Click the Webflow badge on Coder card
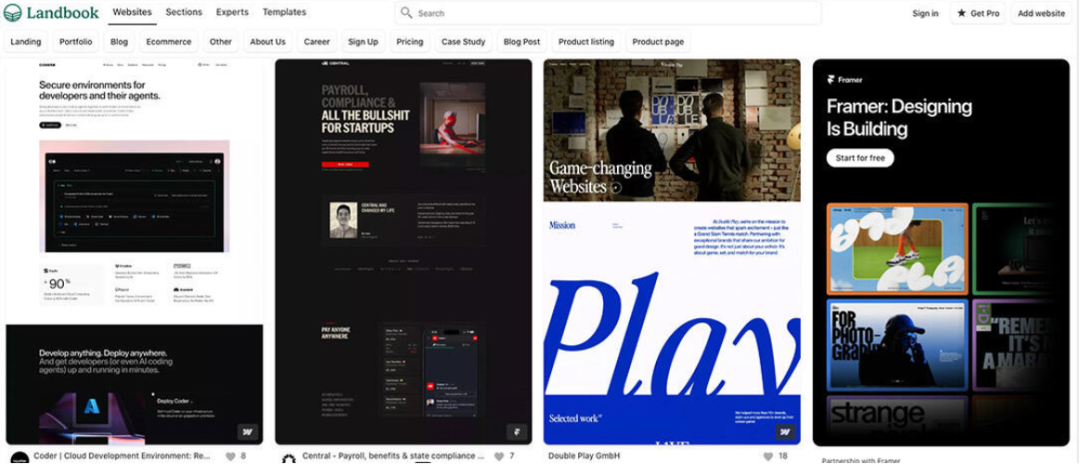 point(247,432)
